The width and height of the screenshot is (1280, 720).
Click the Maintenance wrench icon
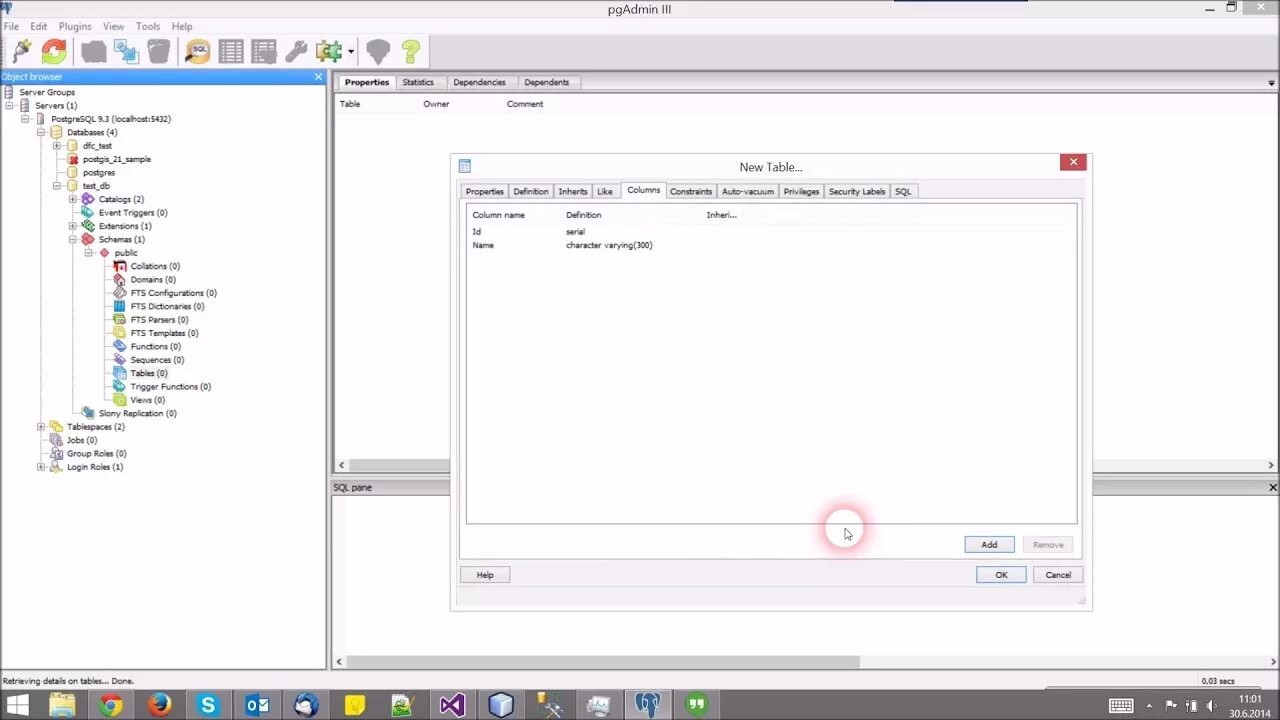pyautogui.click(x=296, y=51)
